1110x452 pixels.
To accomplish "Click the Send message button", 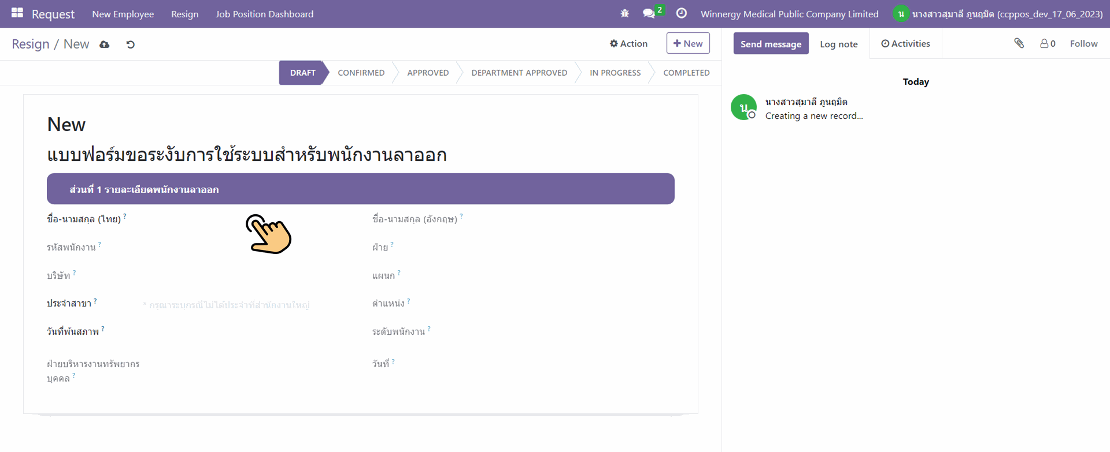I will point(770,44).
